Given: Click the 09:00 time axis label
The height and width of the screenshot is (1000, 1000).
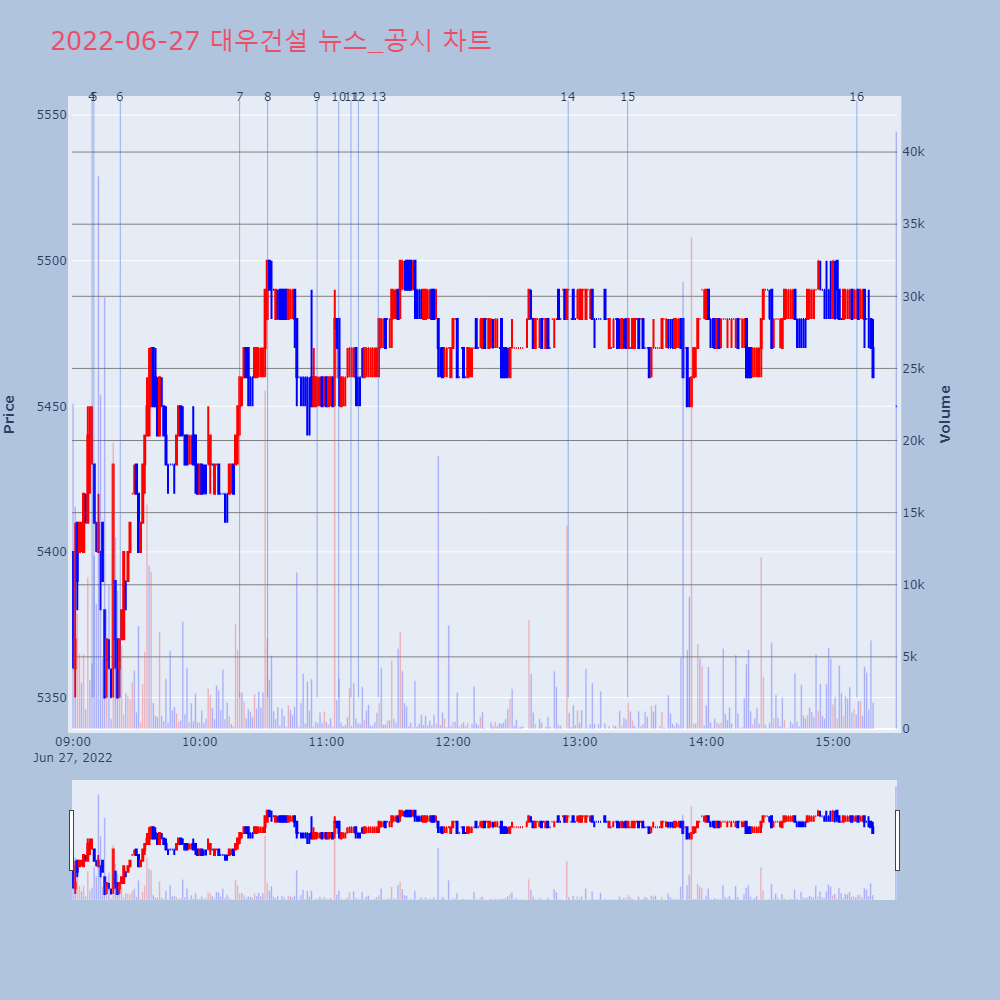Looking at the screenshot, I should click(x=73, y=742).
